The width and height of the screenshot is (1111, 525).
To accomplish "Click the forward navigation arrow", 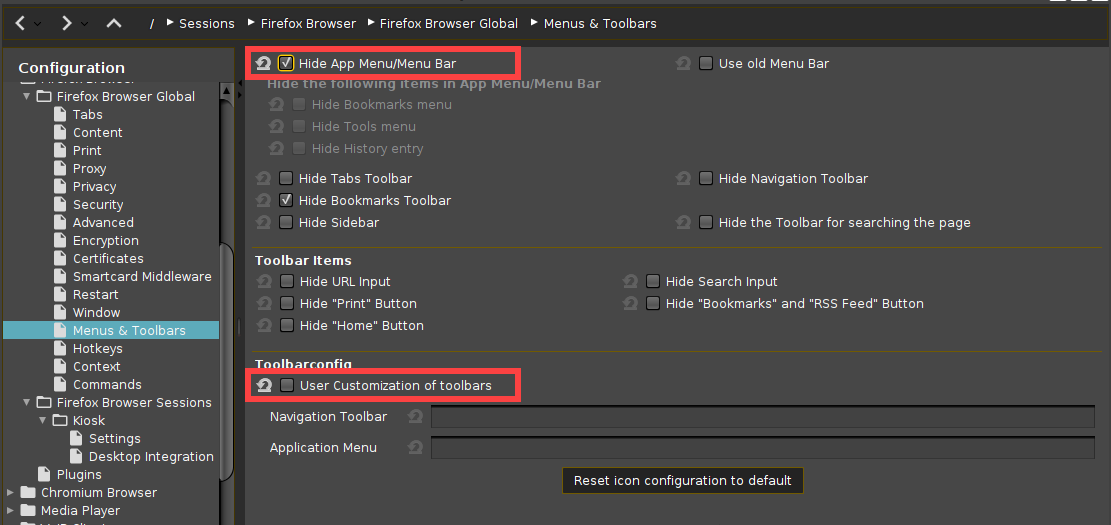I will point(66,23).
